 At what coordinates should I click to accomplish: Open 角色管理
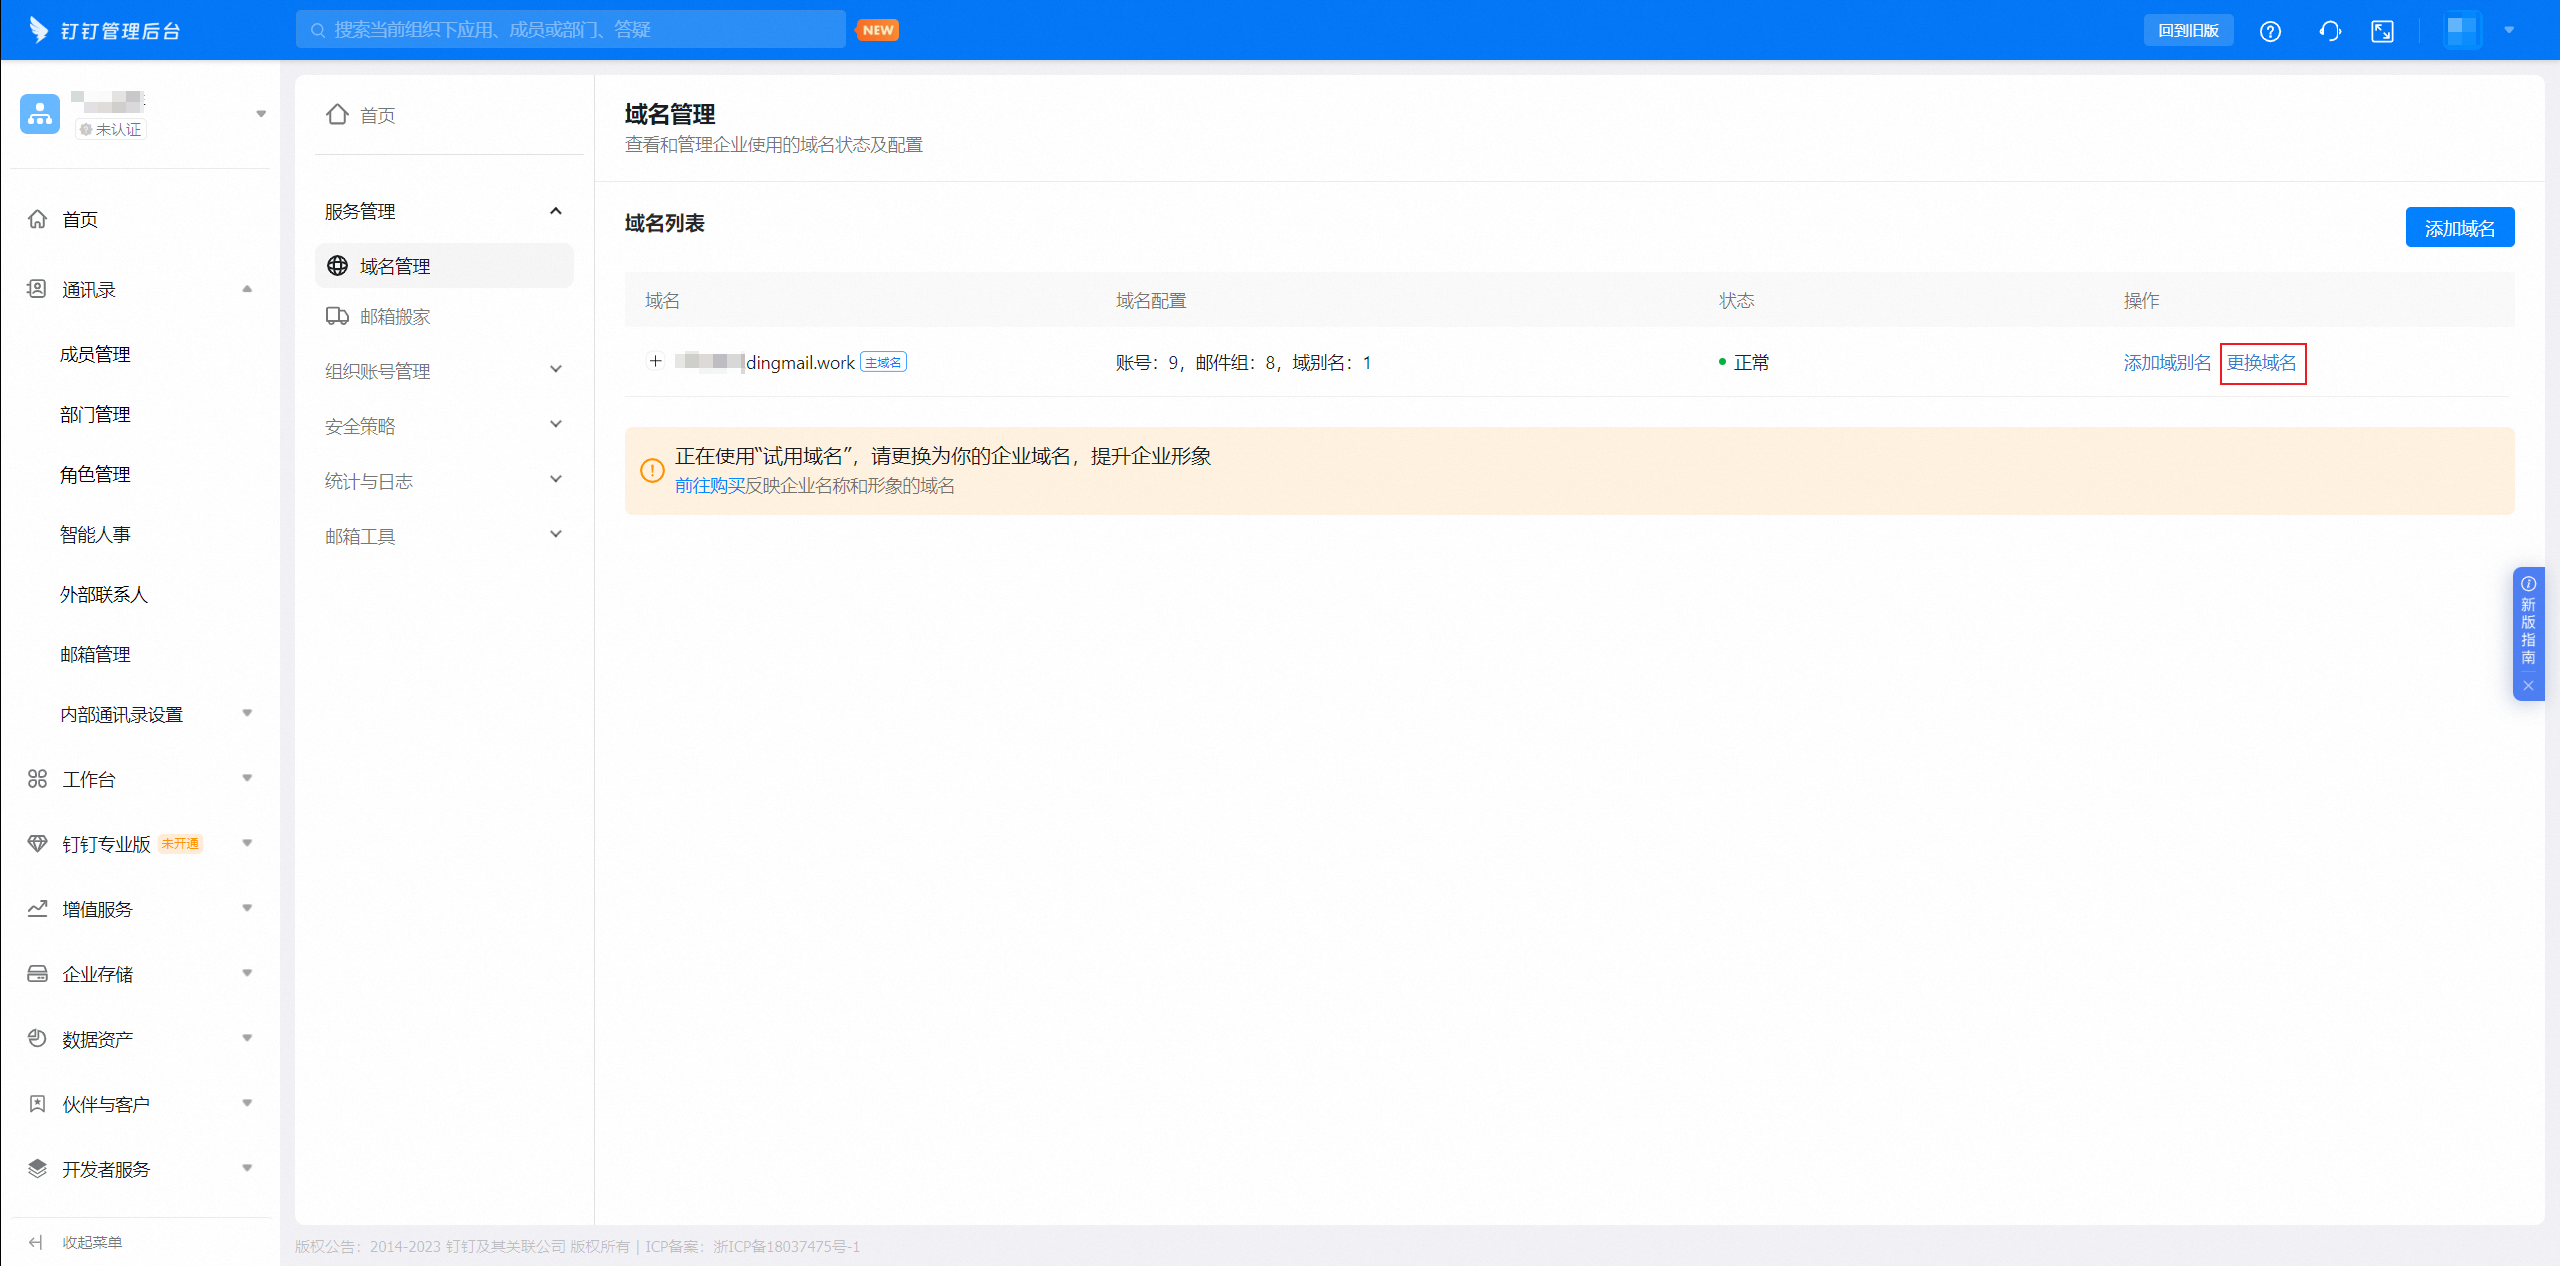[95, 474]
